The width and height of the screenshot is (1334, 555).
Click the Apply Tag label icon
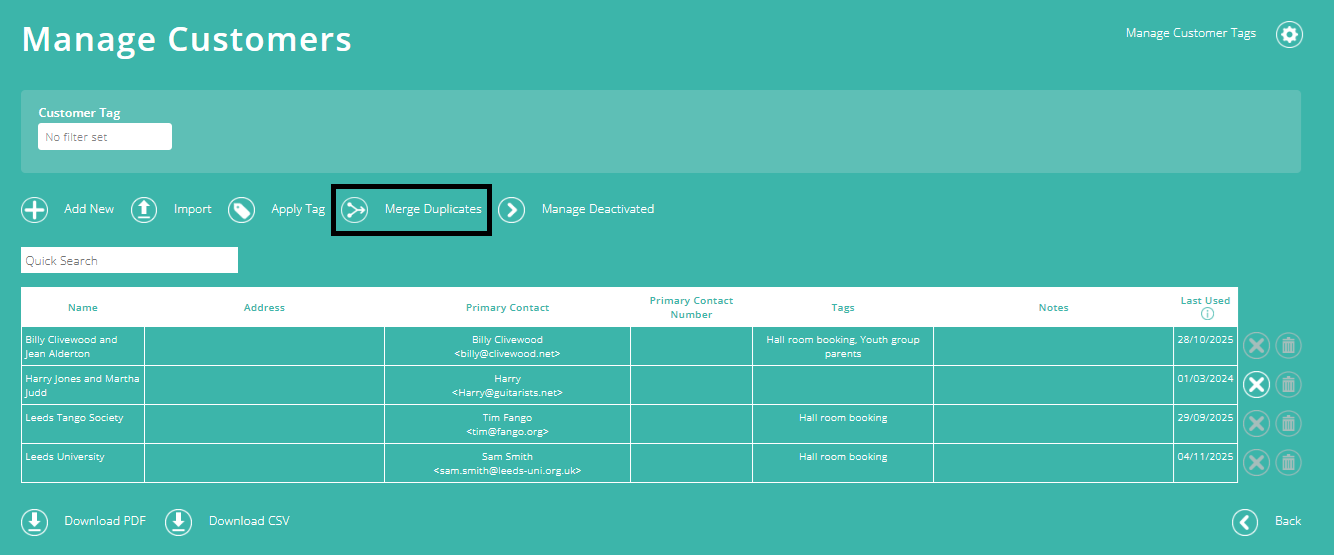241,210
